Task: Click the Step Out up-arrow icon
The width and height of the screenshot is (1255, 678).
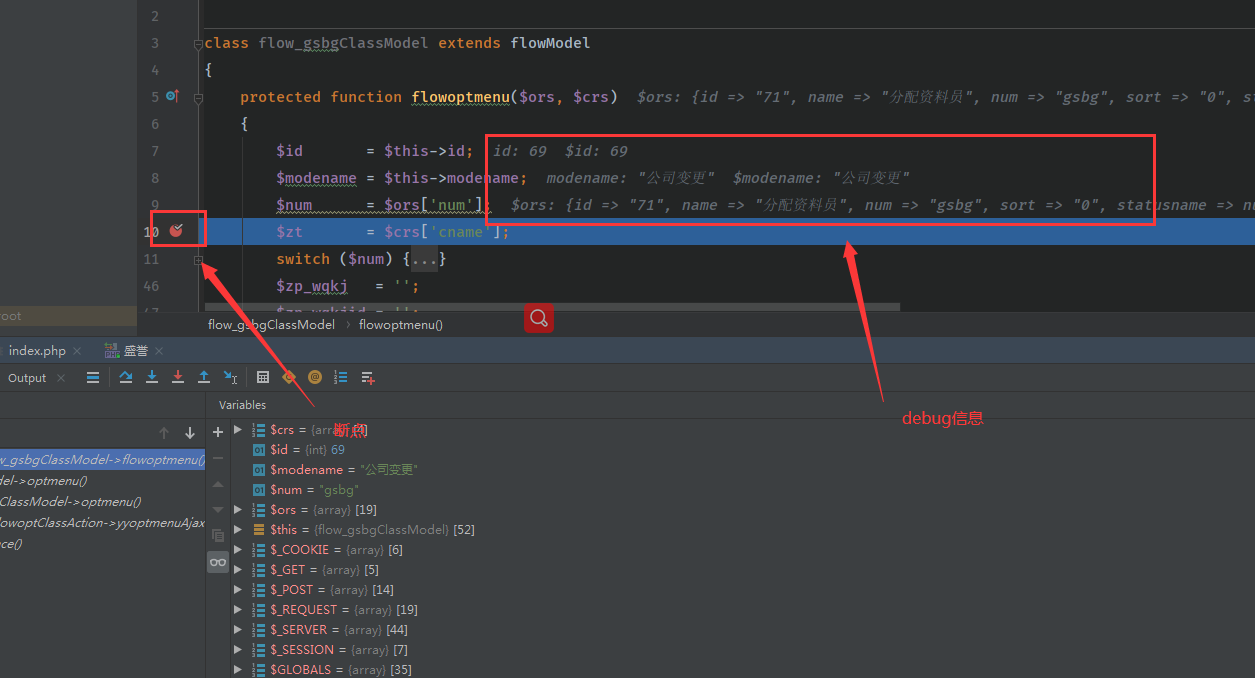Action: click(204, 377)
